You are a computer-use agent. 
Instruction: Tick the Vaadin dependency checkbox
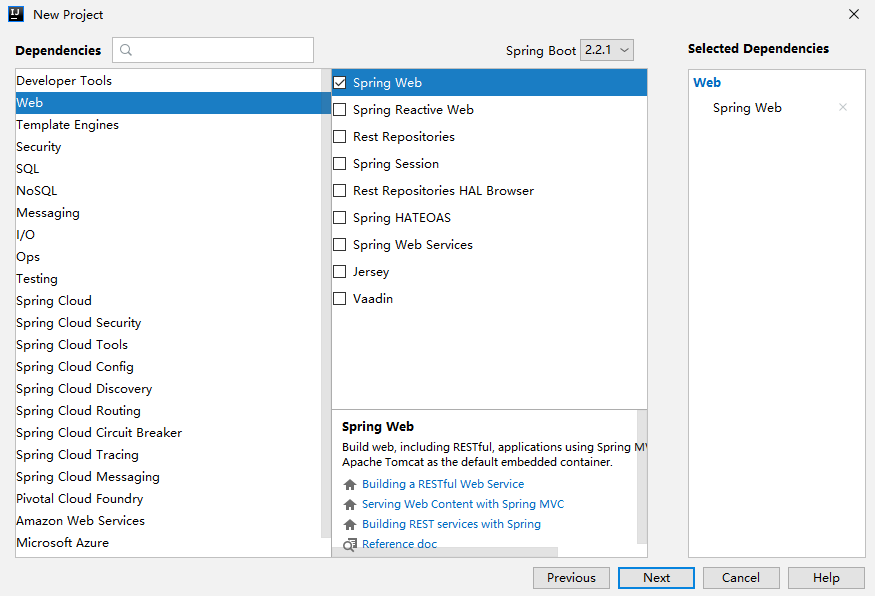click(340, 299)
